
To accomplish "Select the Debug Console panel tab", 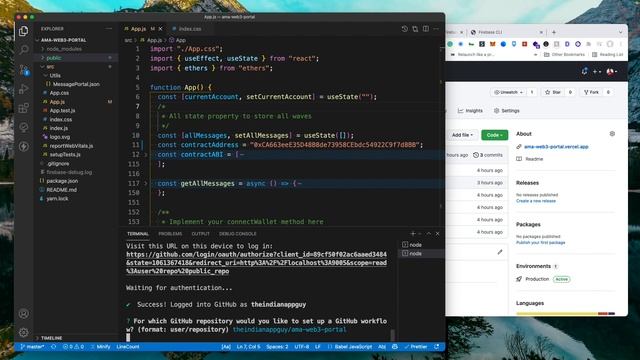I will pos(238,234).
